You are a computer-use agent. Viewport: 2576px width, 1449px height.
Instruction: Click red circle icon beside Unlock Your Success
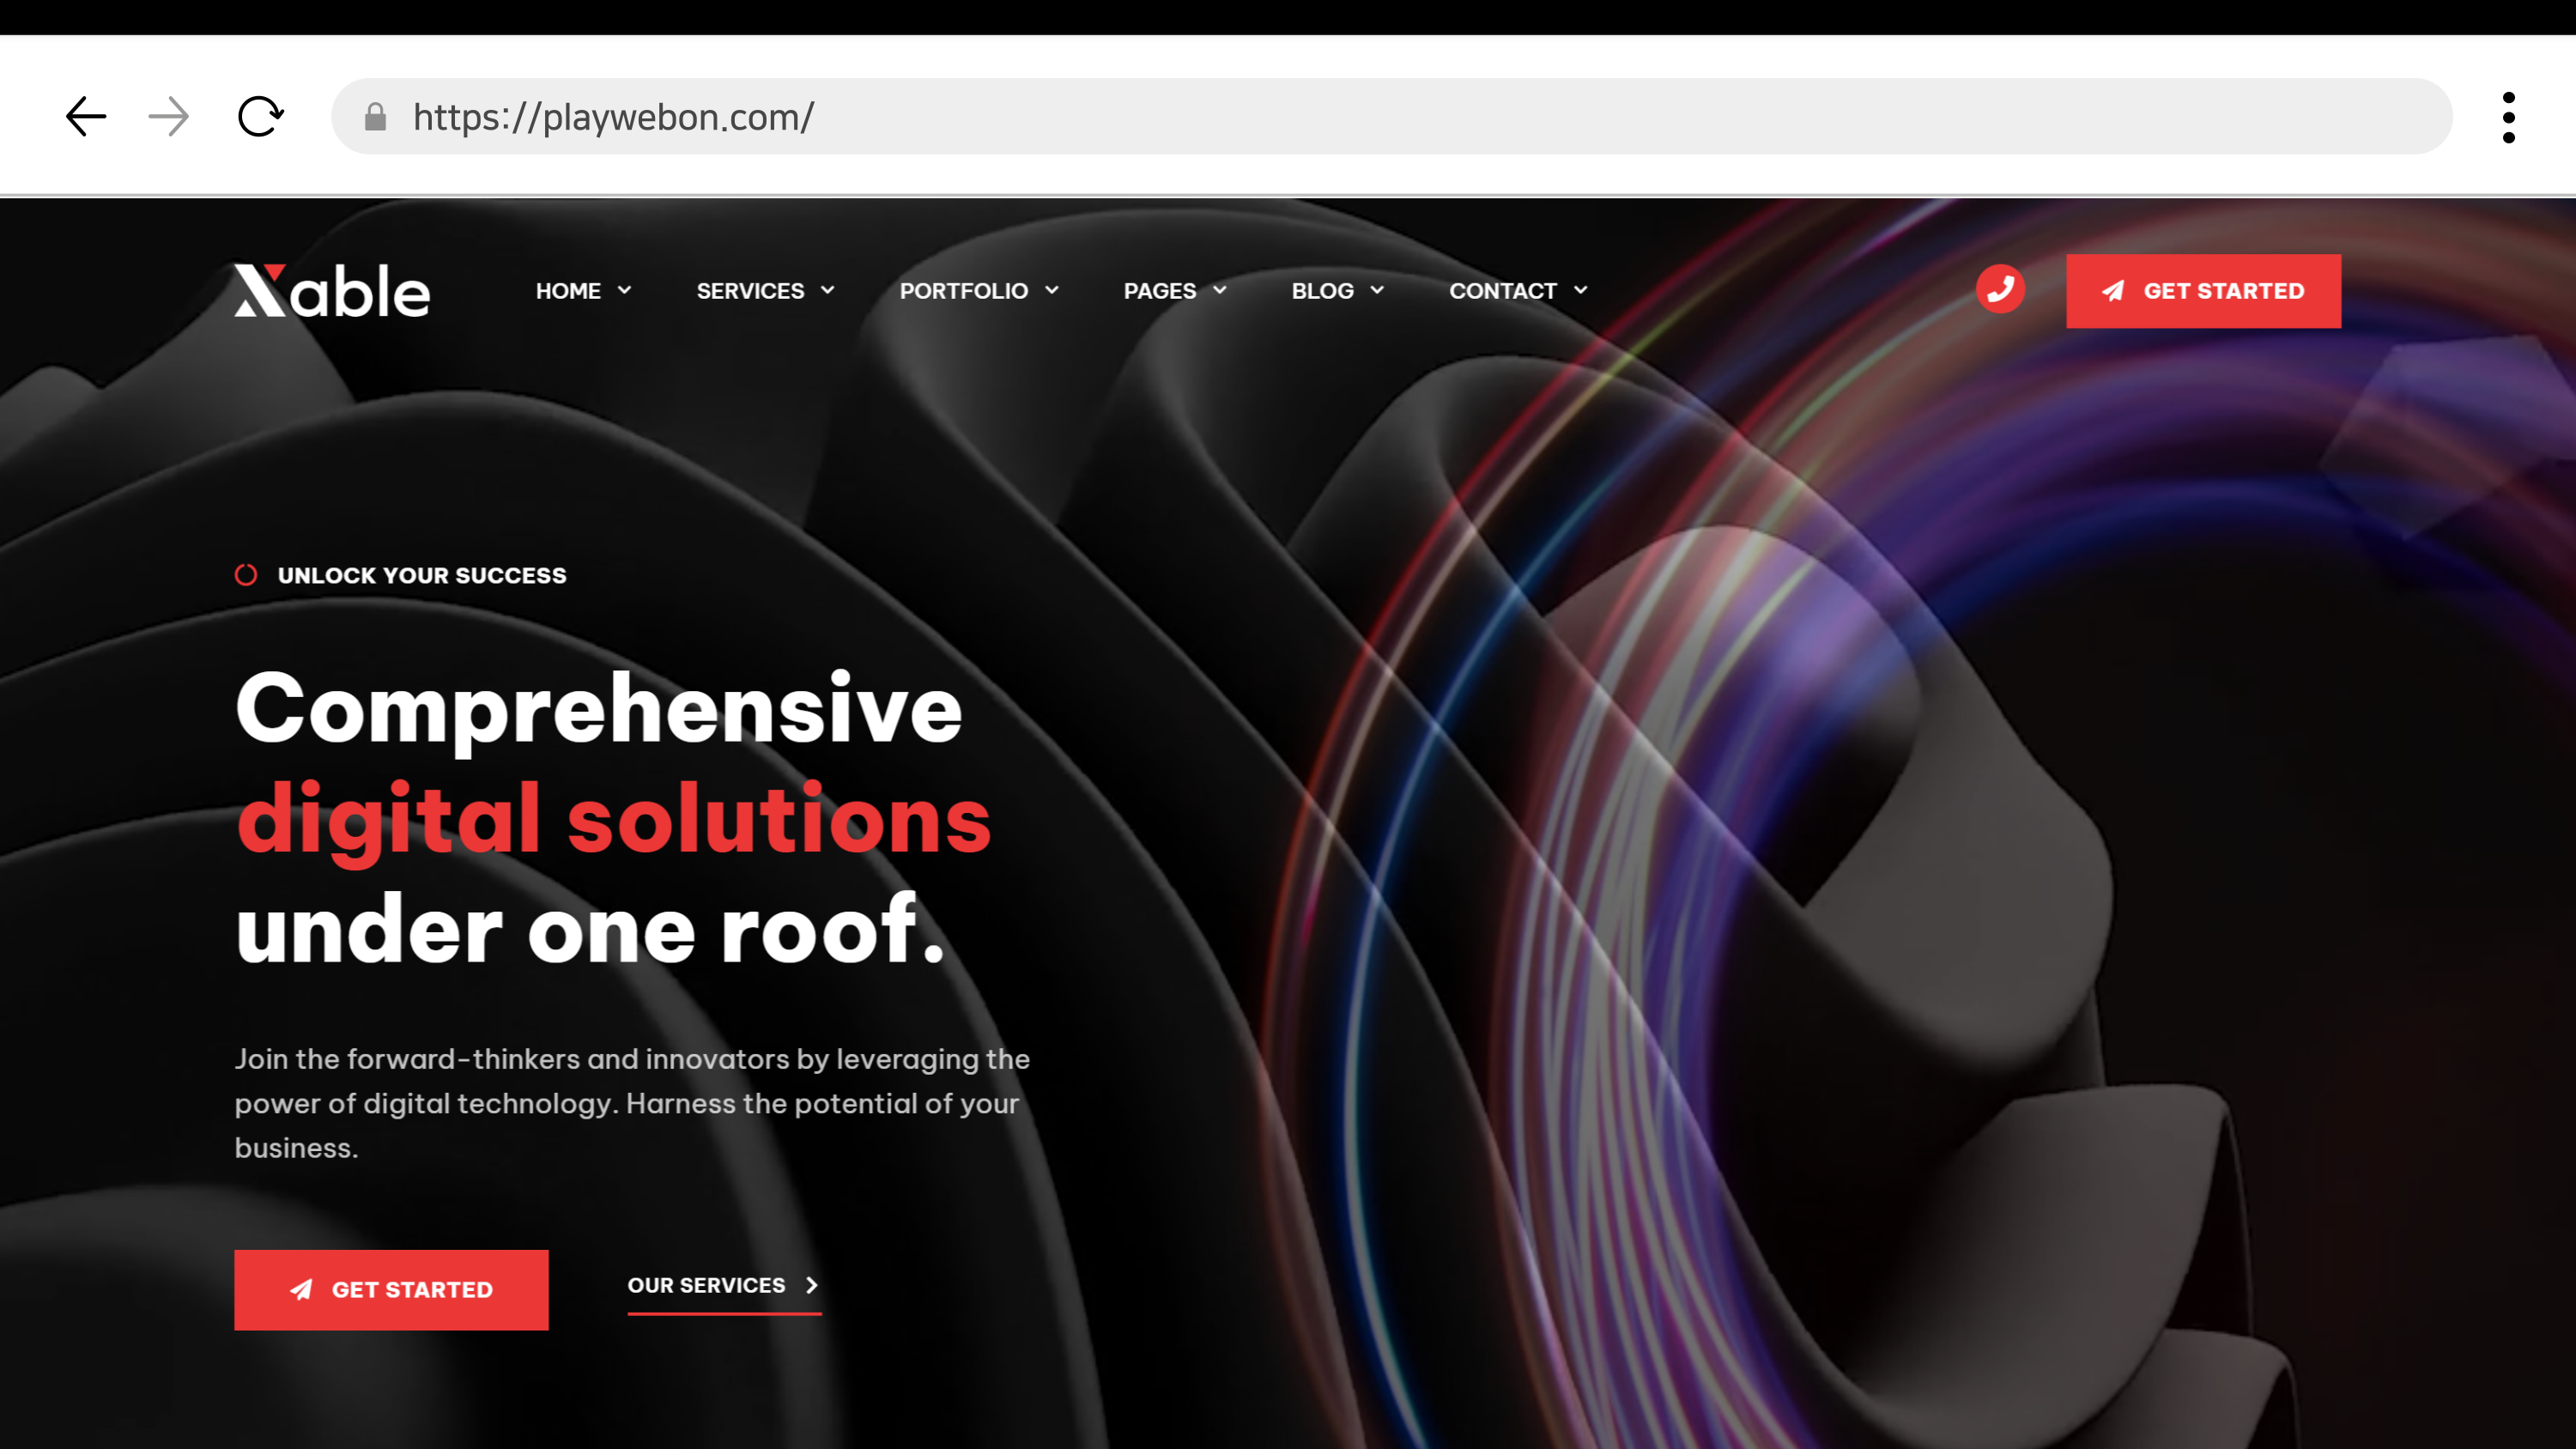246,575
